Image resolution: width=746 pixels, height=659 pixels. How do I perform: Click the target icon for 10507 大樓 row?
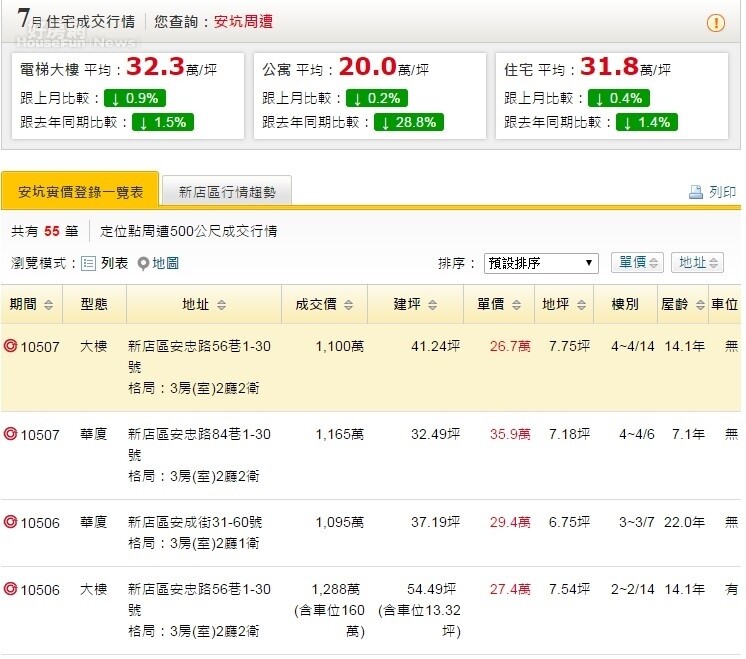[10, 345]
